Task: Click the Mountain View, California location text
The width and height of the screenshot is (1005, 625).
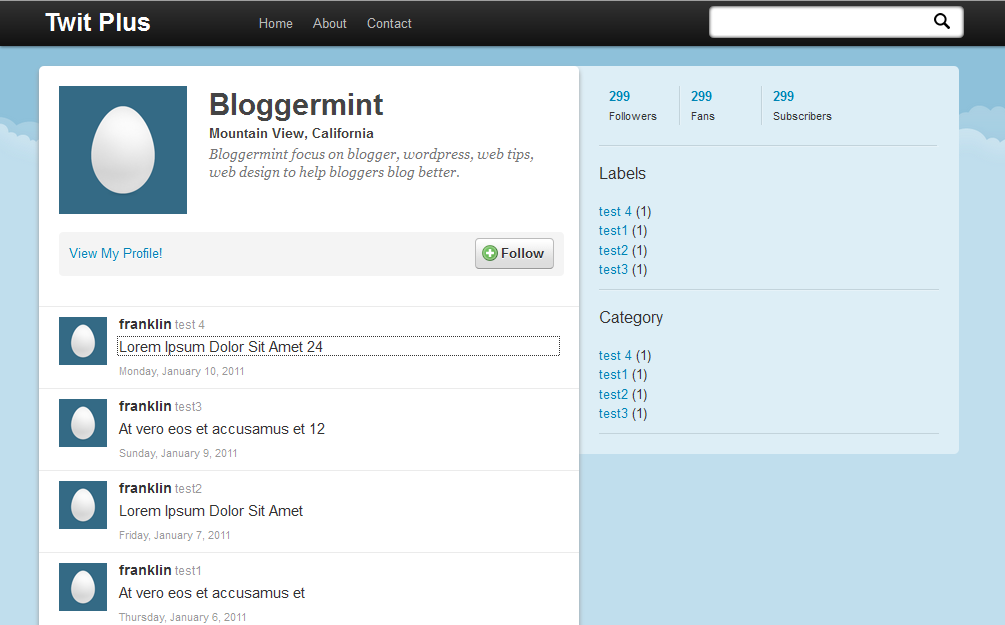Action: pyautogui.click(x=291, y=133)
